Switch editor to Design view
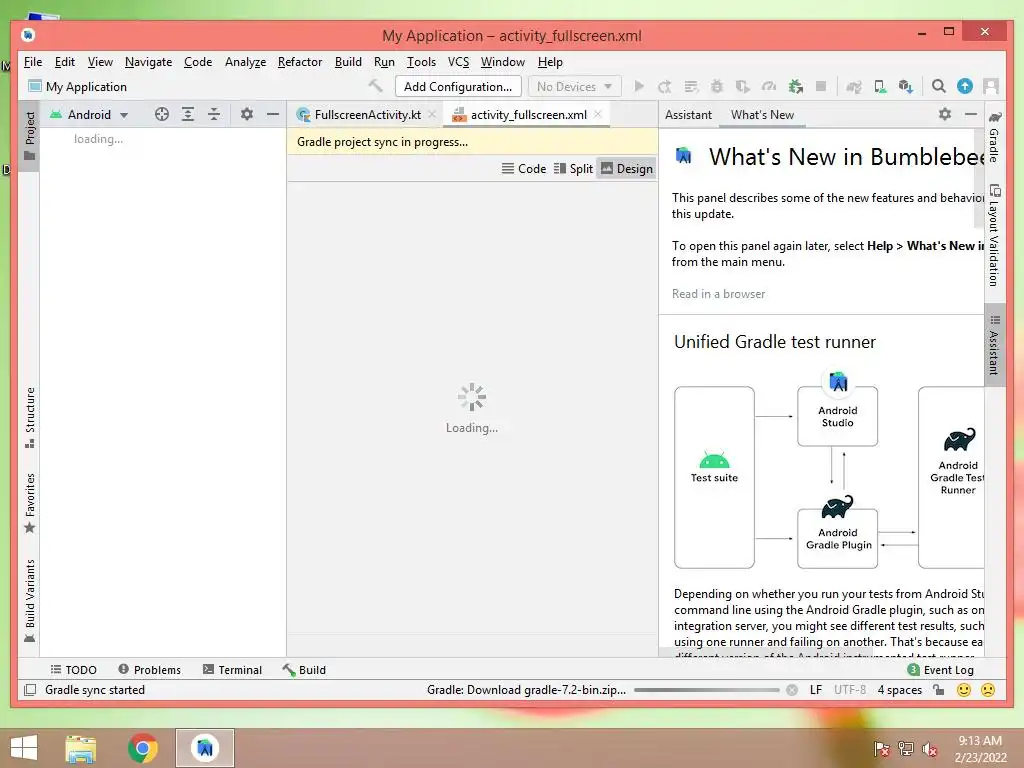1024x768 pixels. coord(627,168)
